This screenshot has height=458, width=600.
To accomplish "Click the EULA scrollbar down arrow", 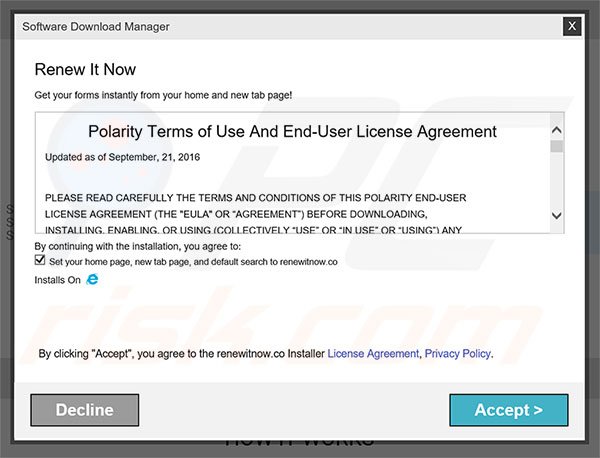I will pyautogui.click(x=557, y=216).
